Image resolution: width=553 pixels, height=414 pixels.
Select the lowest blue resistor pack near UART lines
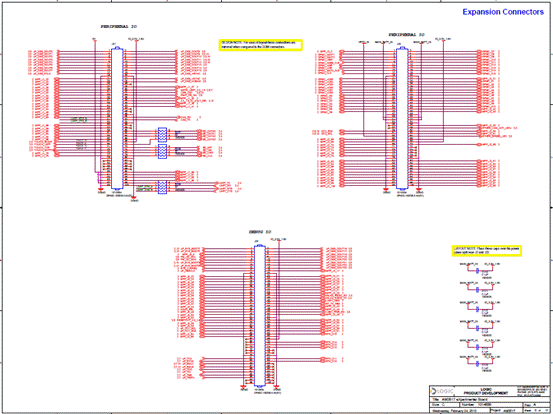pyautogui.click(x=162, y=187)
